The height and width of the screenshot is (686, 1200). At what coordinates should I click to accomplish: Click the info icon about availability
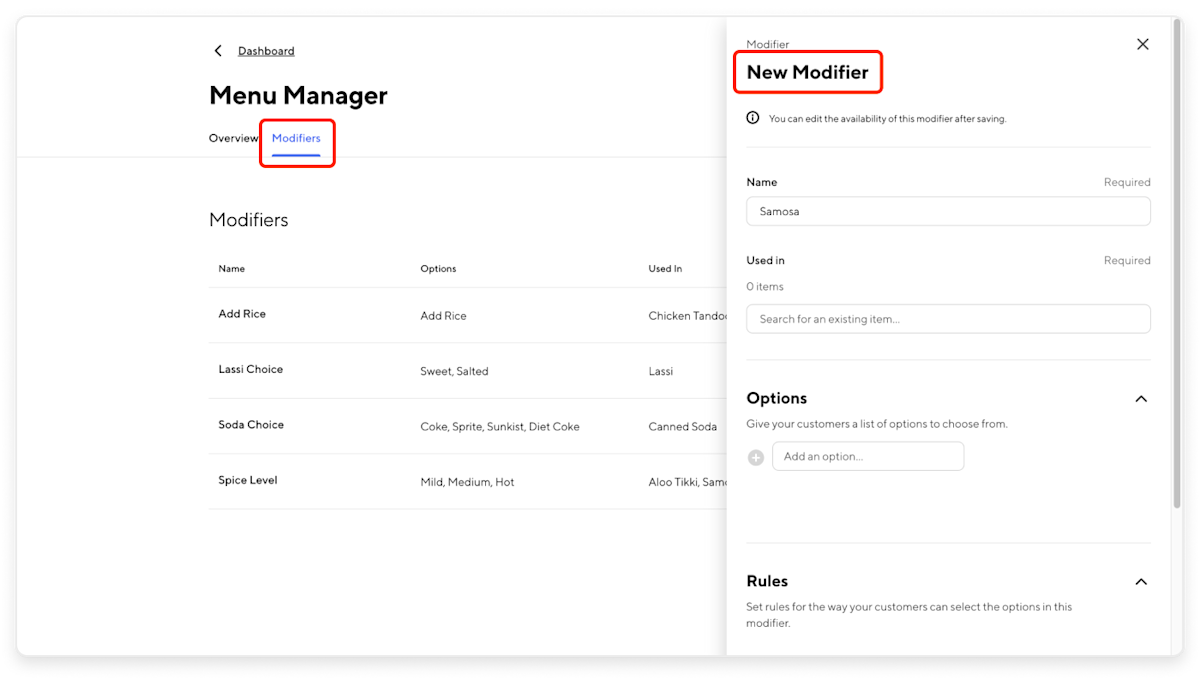pos(753,118)
